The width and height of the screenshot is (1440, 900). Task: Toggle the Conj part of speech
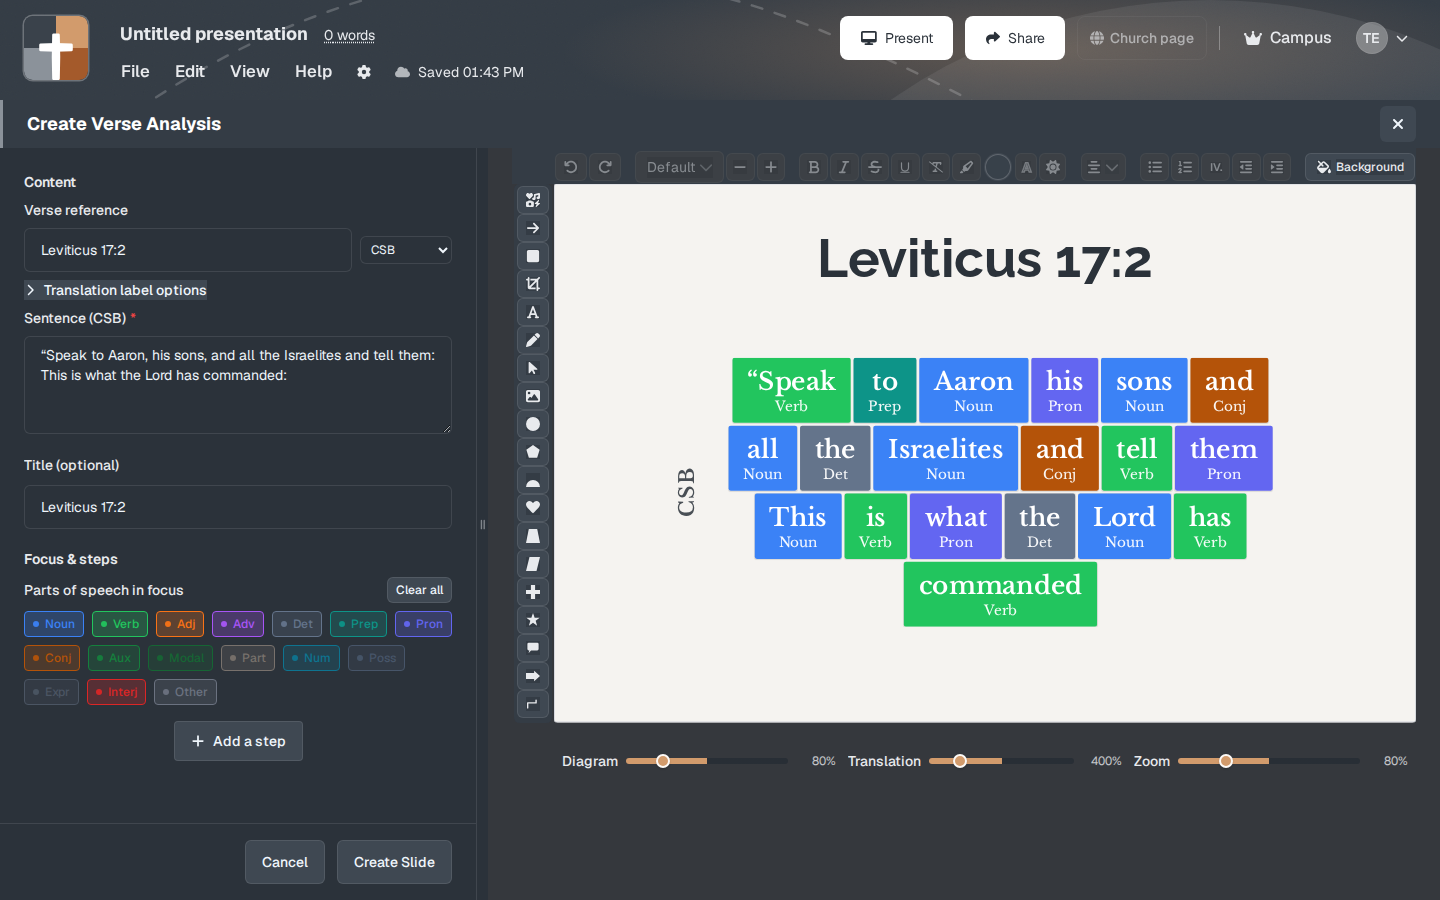click(52, 658)
